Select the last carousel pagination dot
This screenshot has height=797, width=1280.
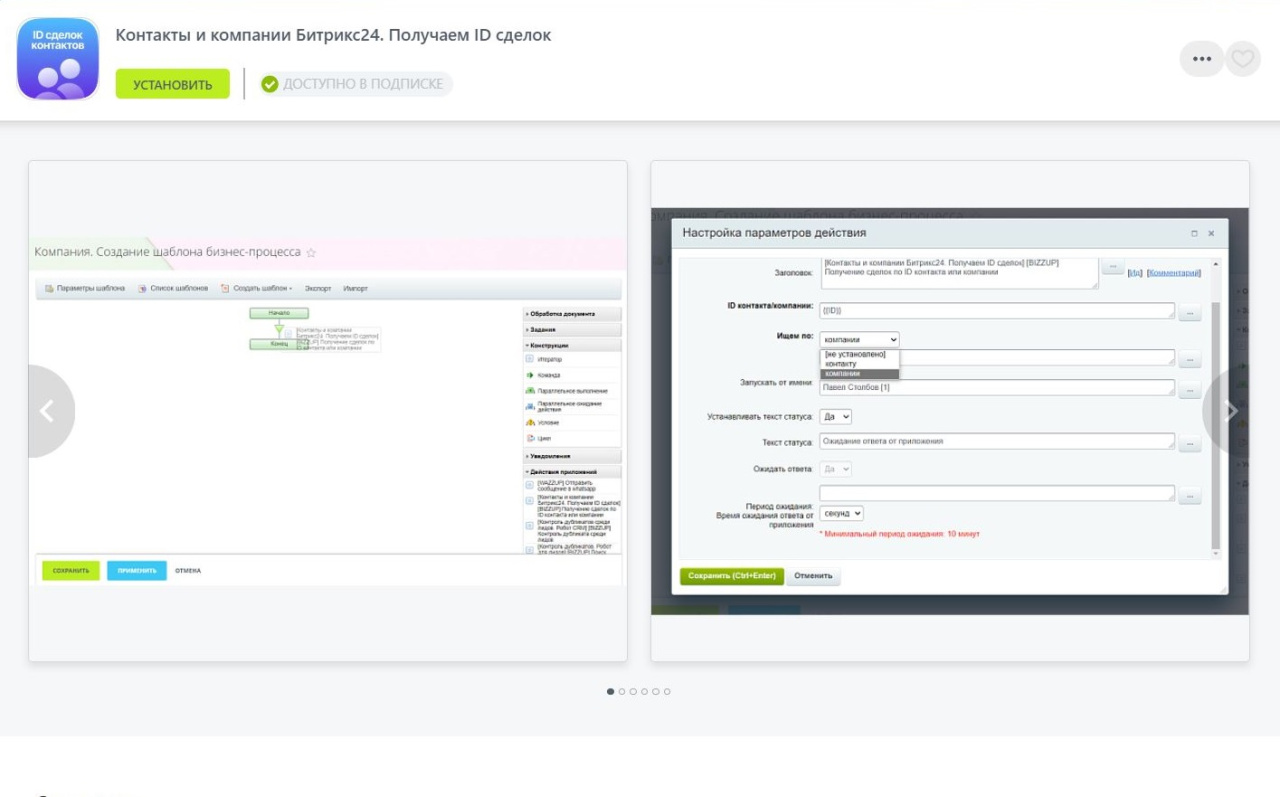click(667, 692)
